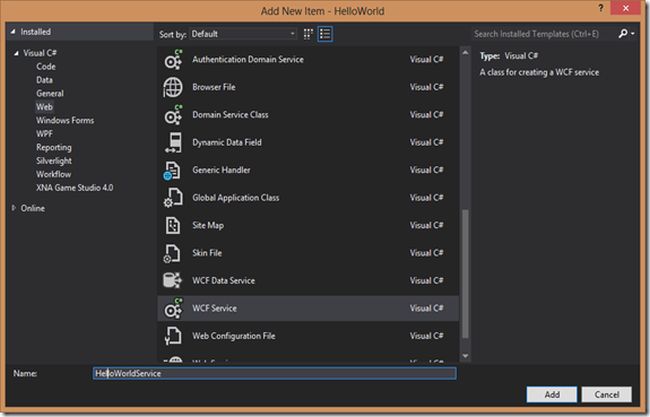Image resolution: width=650 pixels, height=417 pixels.
Task: Select the Authentication Domain Service template icon
Action: [x=173, y=59]
